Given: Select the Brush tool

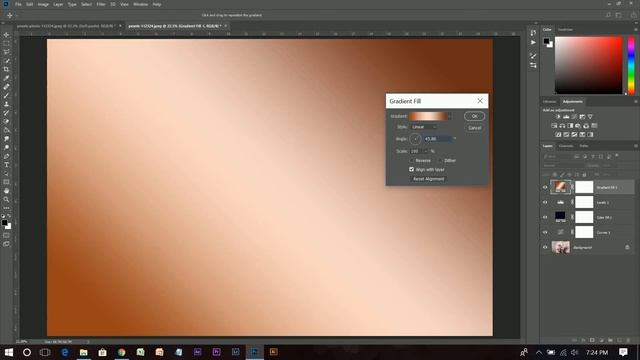Looking at the screenshot, I should tap(7, 96).
